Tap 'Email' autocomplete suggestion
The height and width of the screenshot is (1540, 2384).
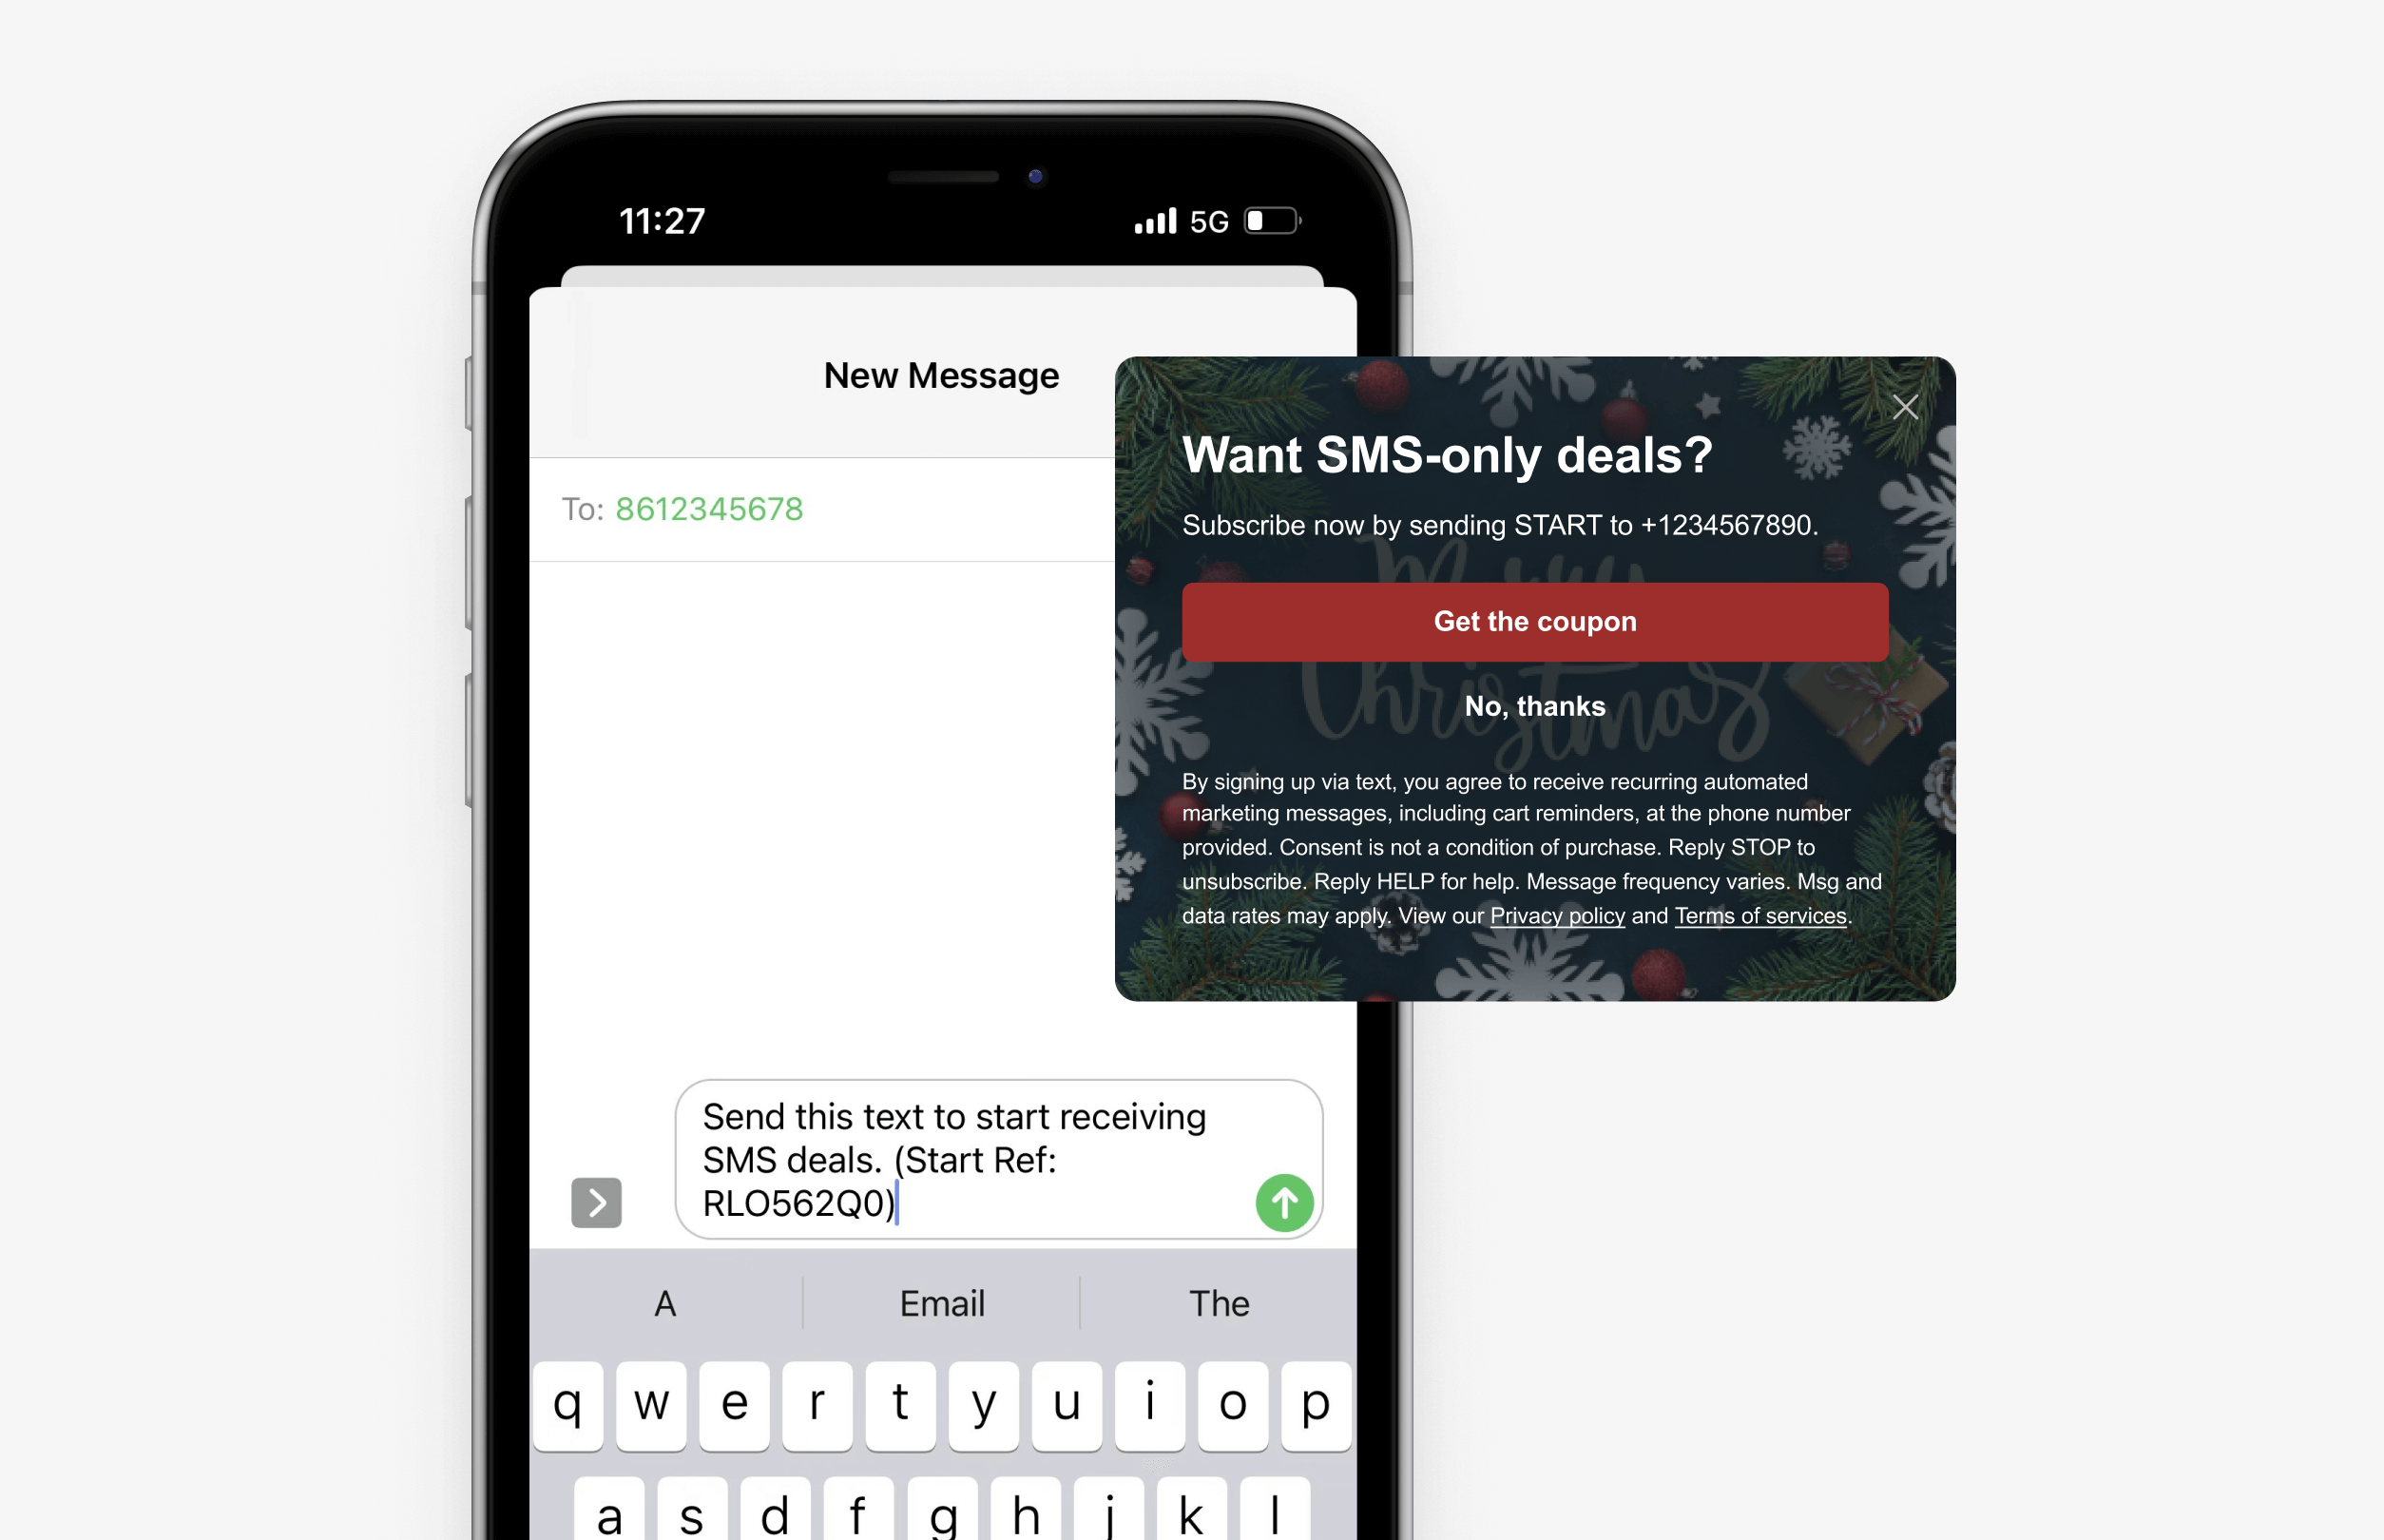pos(940,1302)
